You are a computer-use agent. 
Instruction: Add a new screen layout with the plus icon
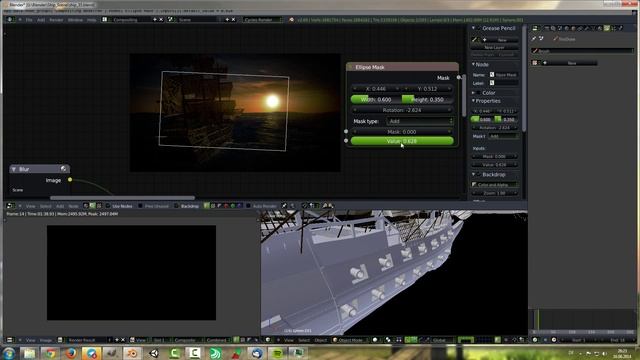[x=155, y=20]
